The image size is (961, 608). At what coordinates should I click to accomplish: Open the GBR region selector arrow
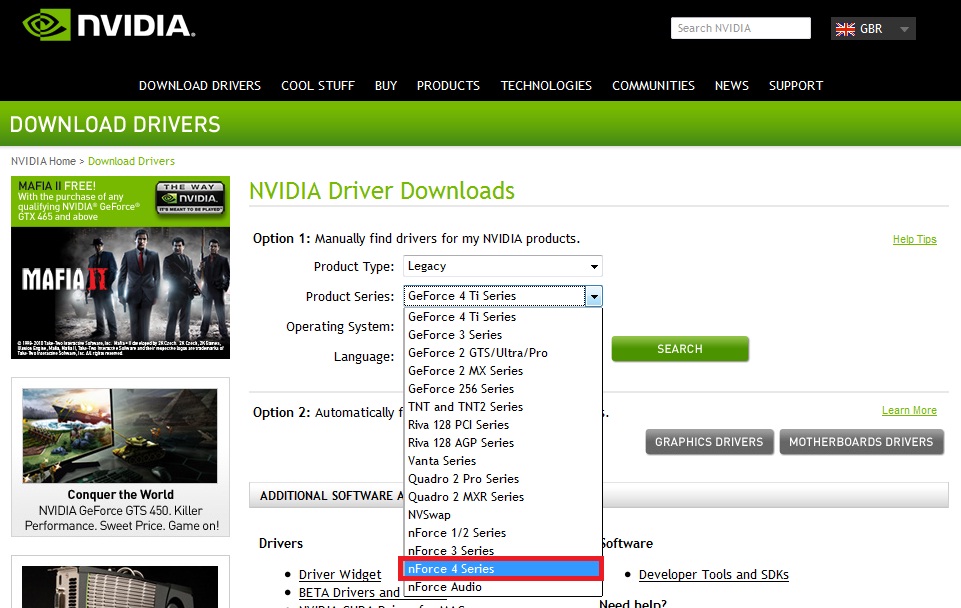point(904,29)
